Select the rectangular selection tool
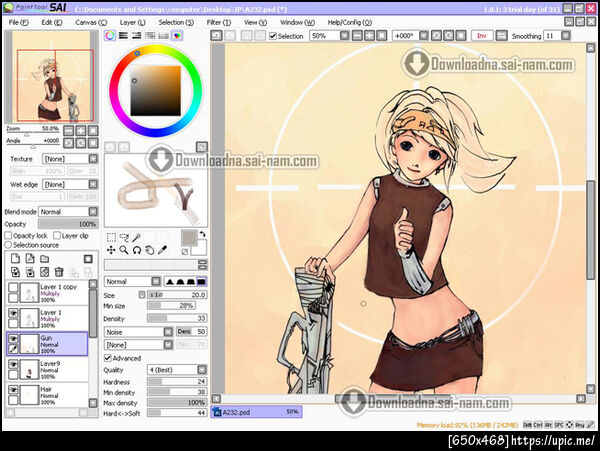Image resolution: width=600 pixels, height=451 pixels. [x=111, y=238]
